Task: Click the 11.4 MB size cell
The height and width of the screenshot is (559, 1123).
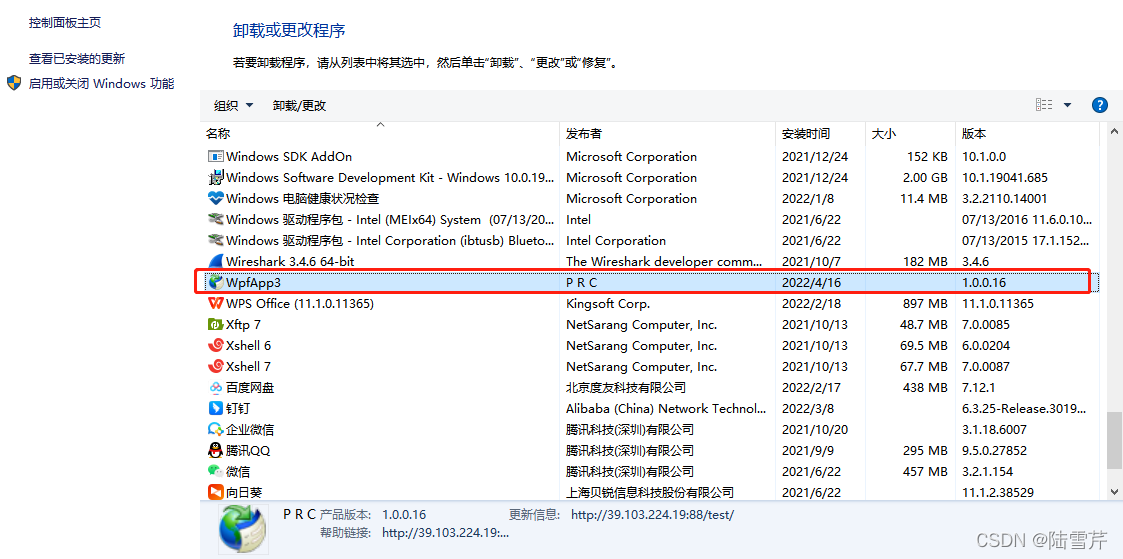Action: (924, 198)
